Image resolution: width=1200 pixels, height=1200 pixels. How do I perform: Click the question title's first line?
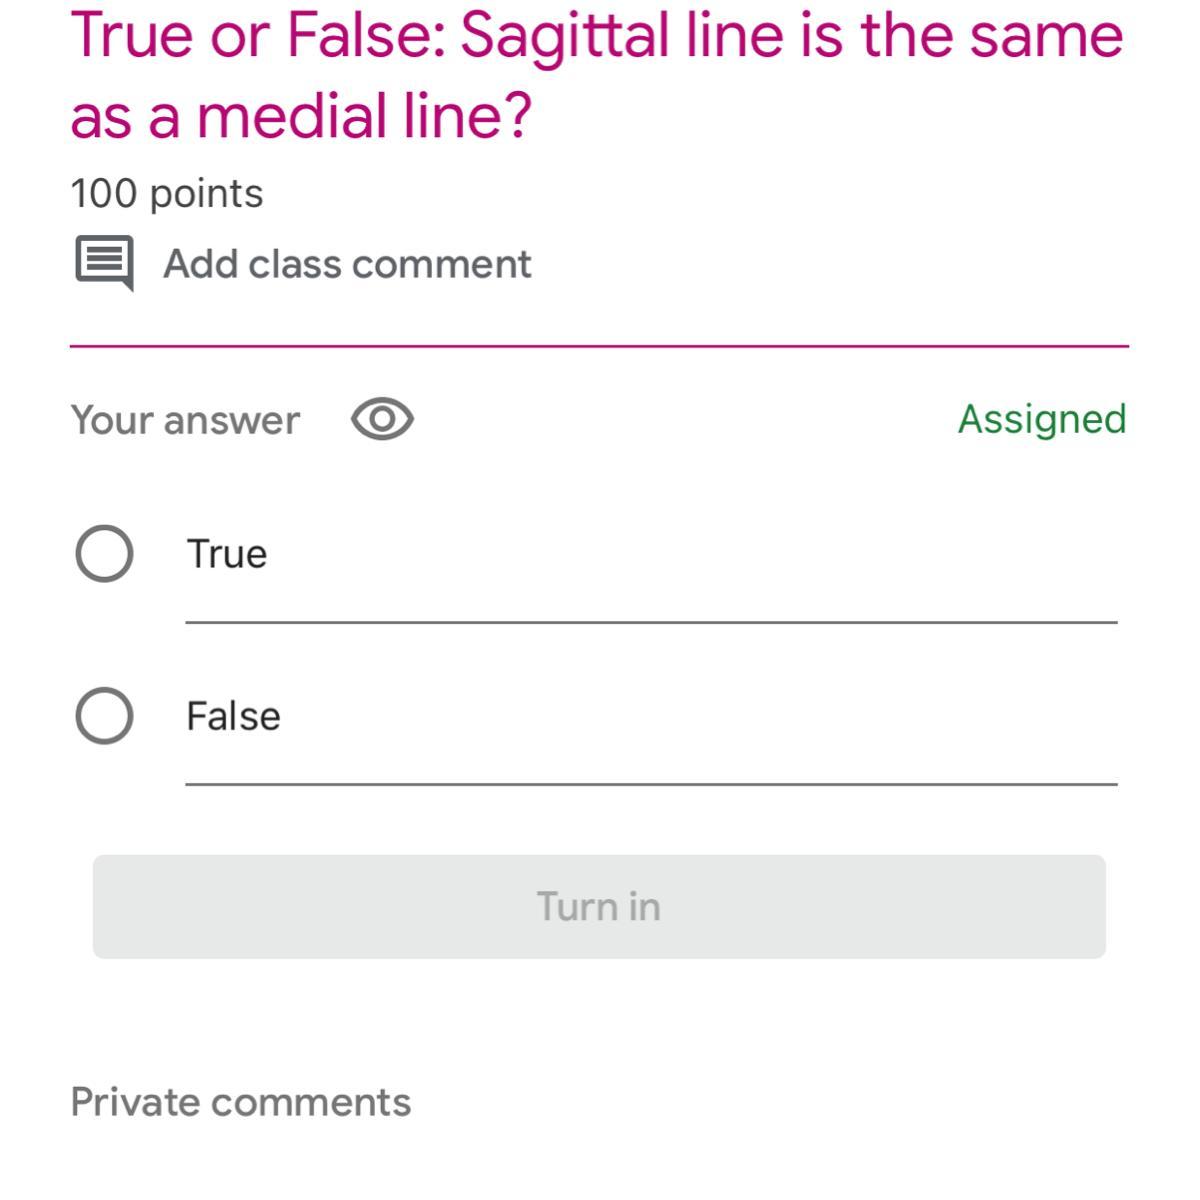(x=596, y=36)
